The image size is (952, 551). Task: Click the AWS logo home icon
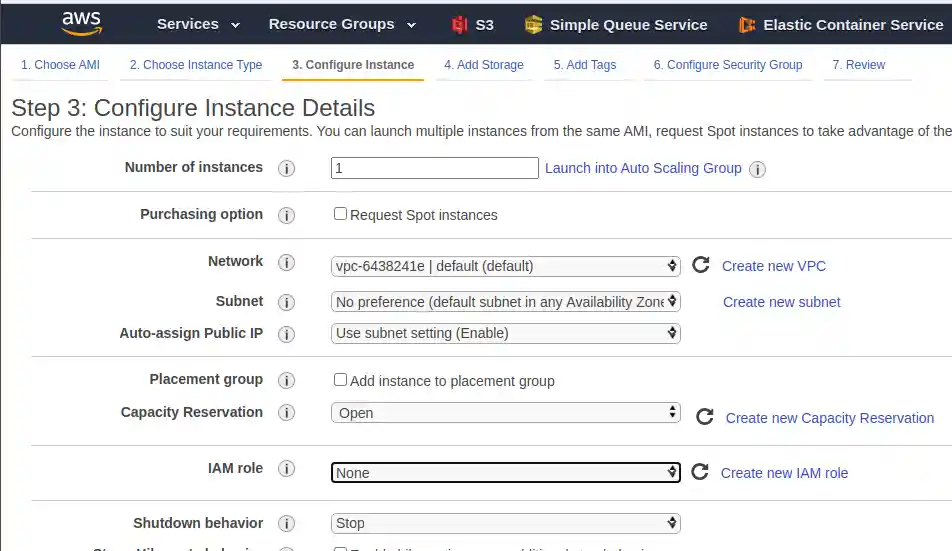click(81, 23)
